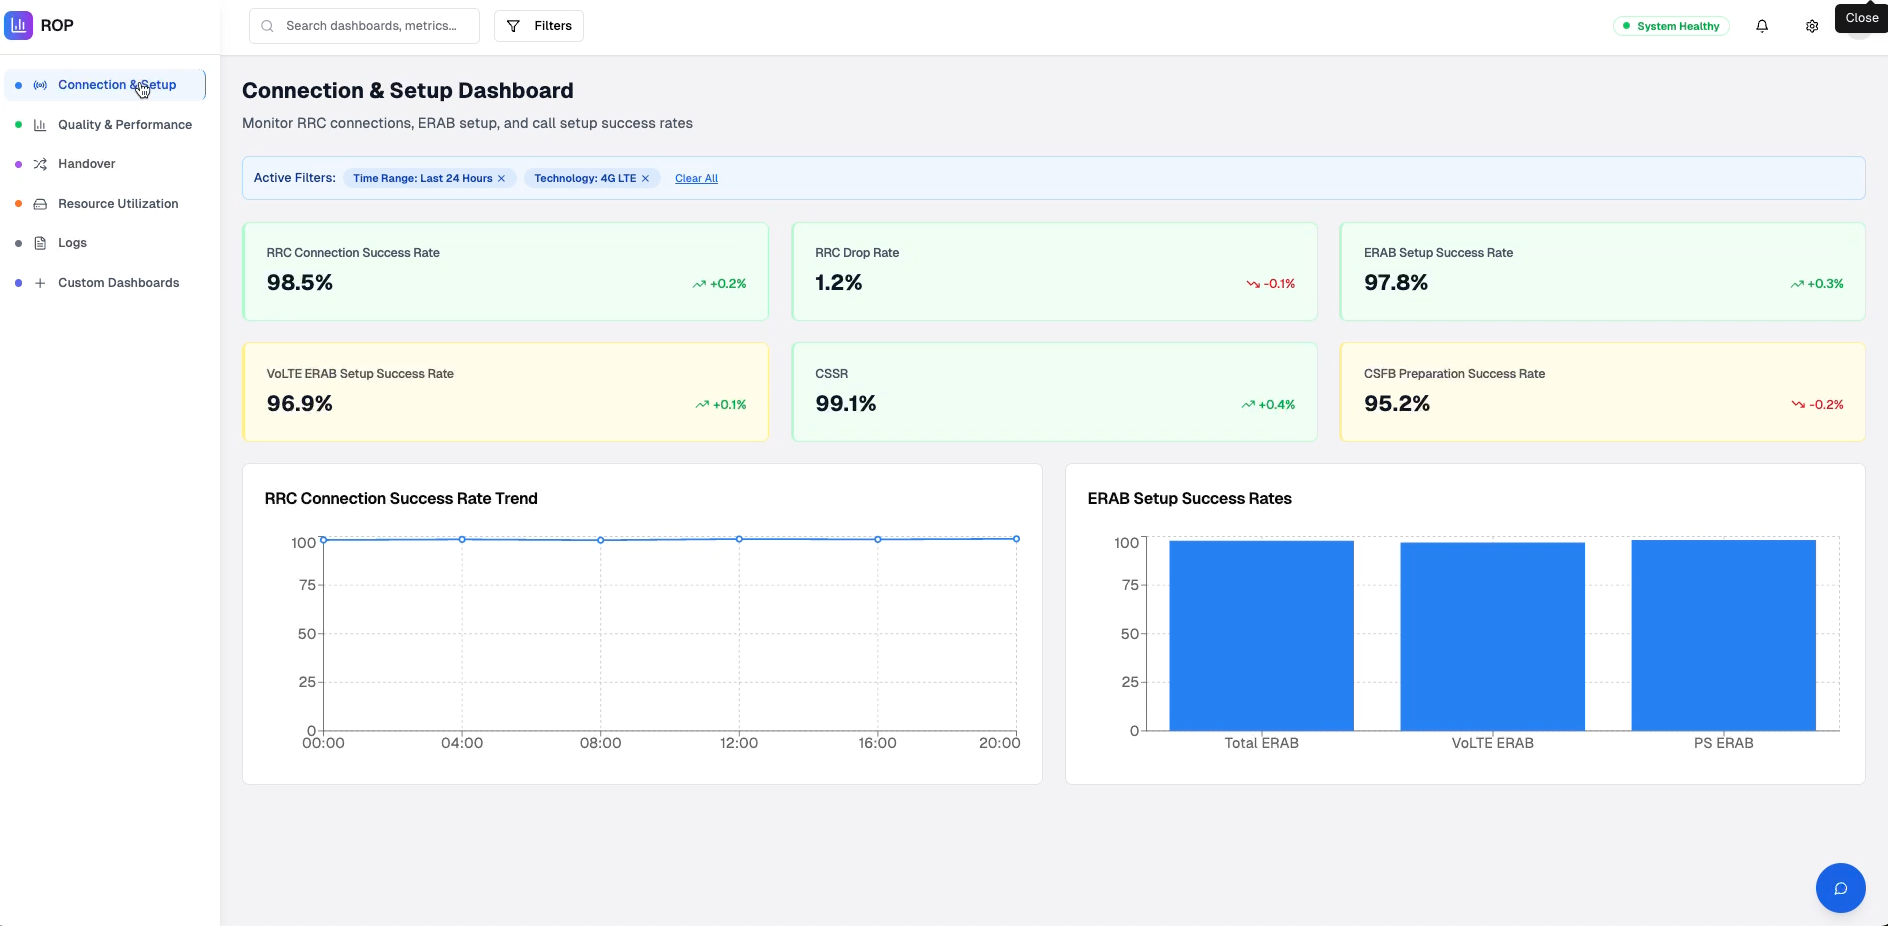Remove the Time Range: Last 24 Hours filter
This screenshot has height=926, width=1888.
pyautogui.click(x=501, y=178)
